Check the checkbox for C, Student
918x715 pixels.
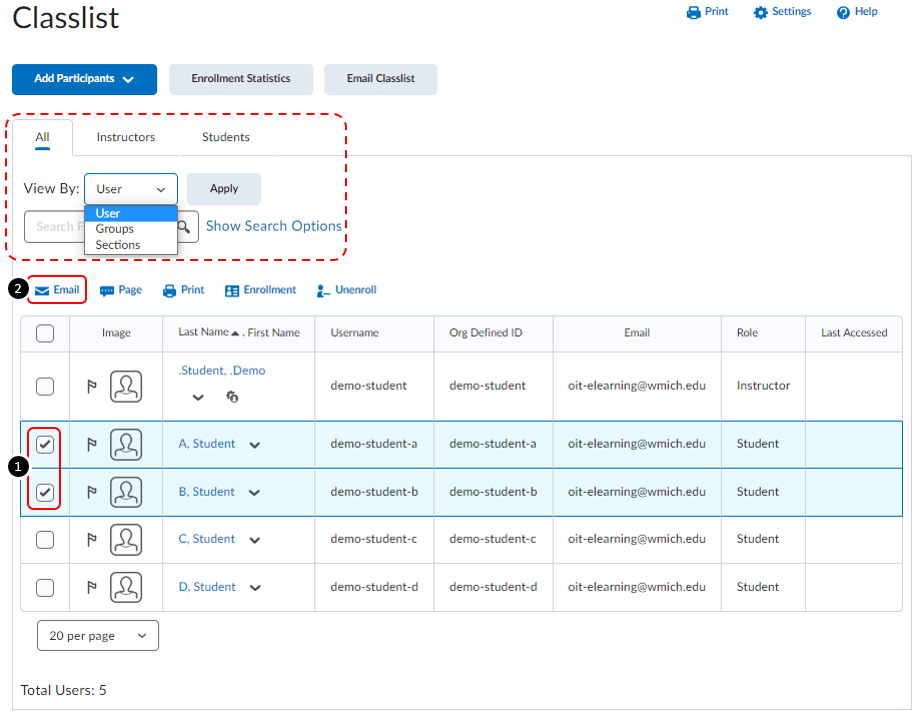pyautogui.click(x=45, y=540)
